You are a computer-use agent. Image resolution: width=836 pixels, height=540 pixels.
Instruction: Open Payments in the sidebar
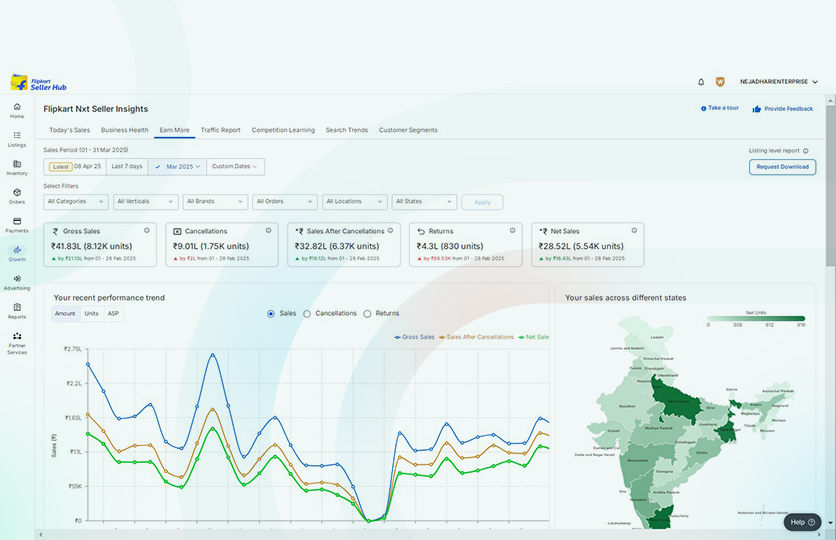17,224
